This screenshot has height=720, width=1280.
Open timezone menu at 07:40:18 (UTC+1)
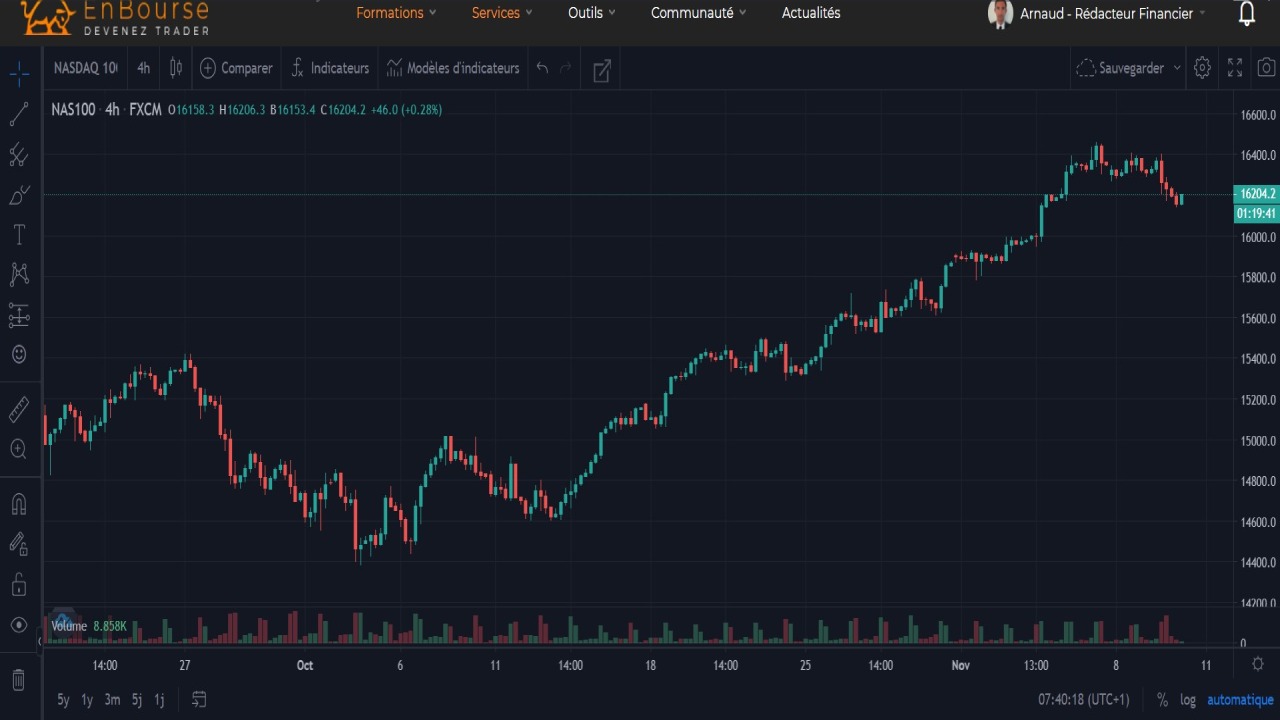[x=1083, y=700]
